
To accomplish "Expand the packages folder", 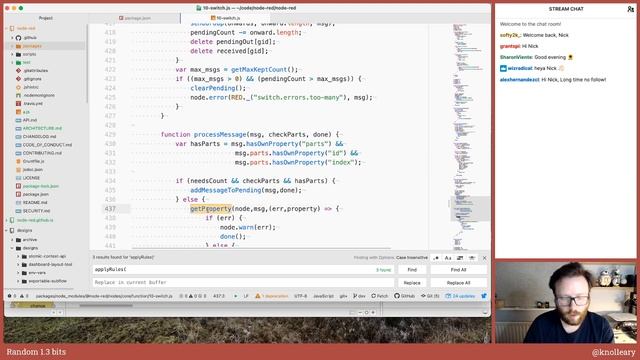I will coord(12,46).
